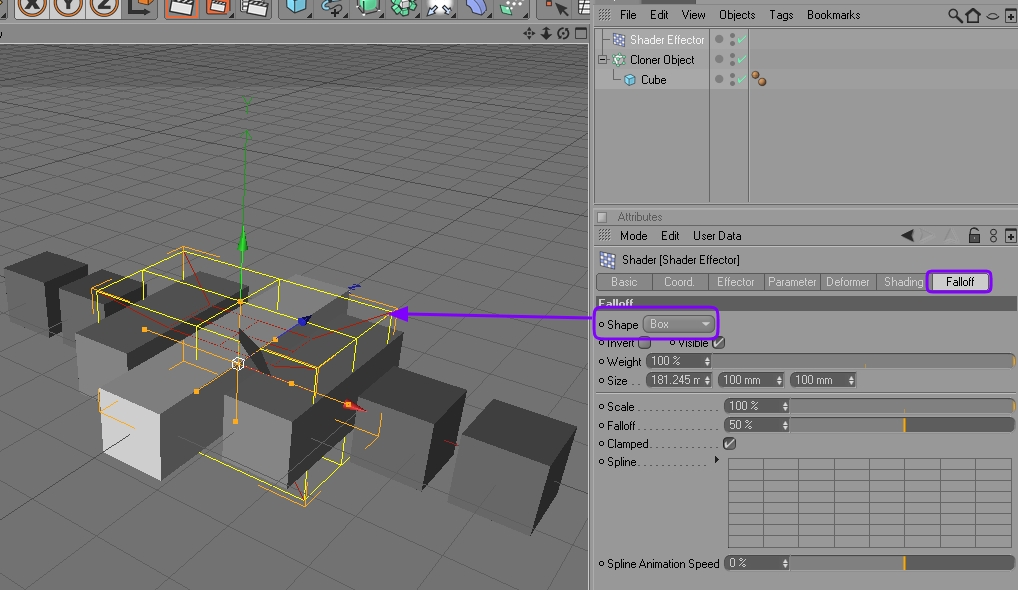This screenshot has height=590, width=1018.
Task: Select the Falloff tab
Action: 960,282
